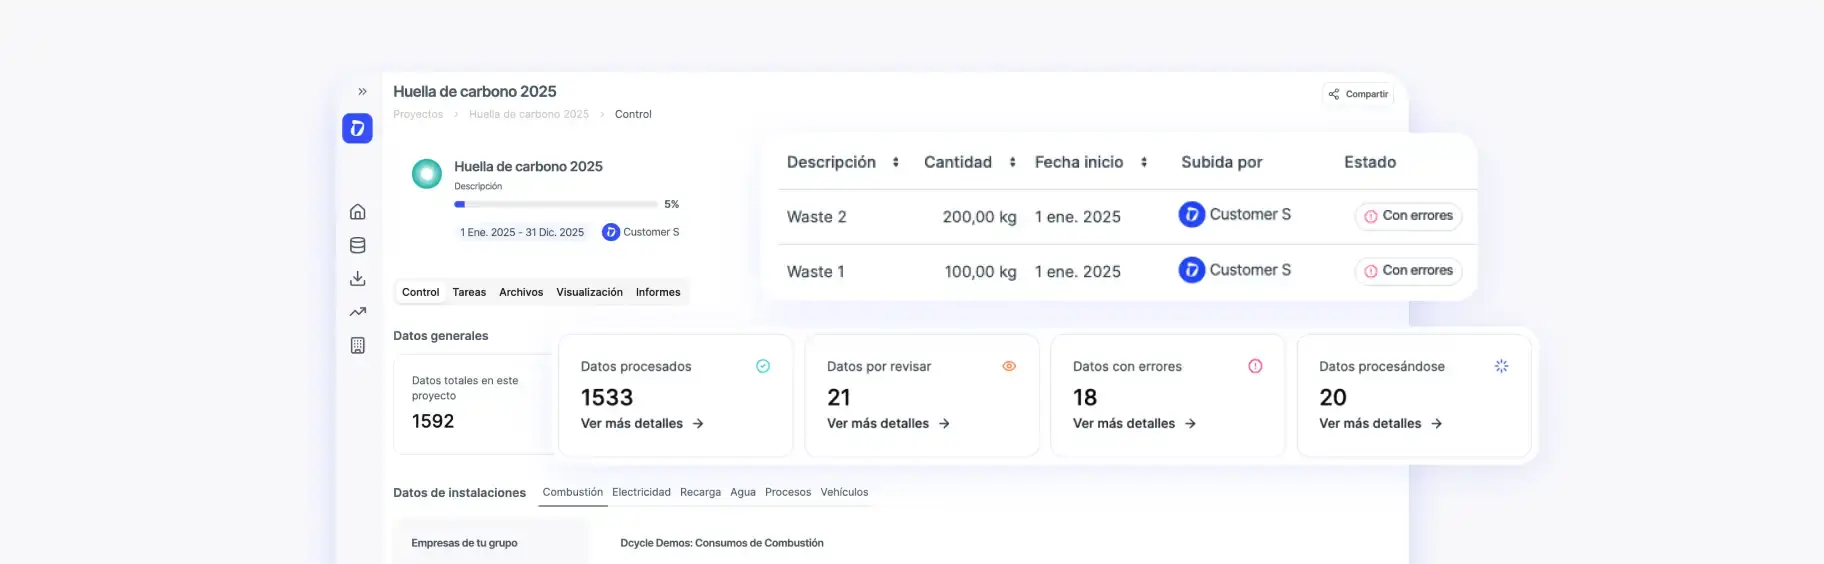Click the check icon on Datos procesados card
Screen dimensions: 1824x564
coord(763,366)
